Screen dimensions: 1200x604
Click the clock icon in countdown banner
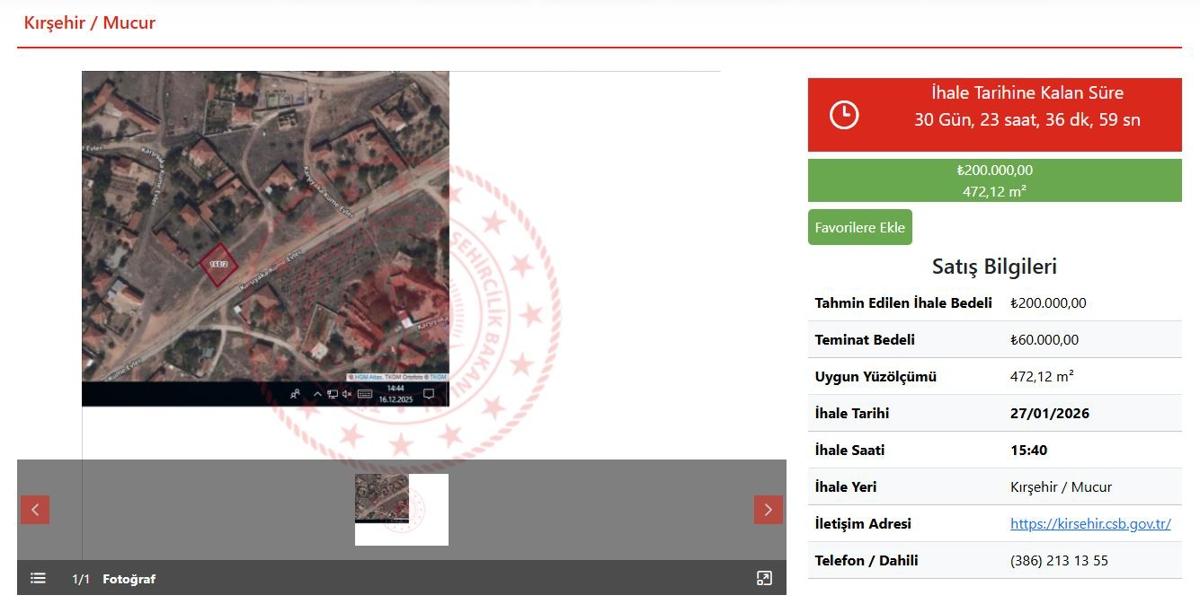click(844, 115)
